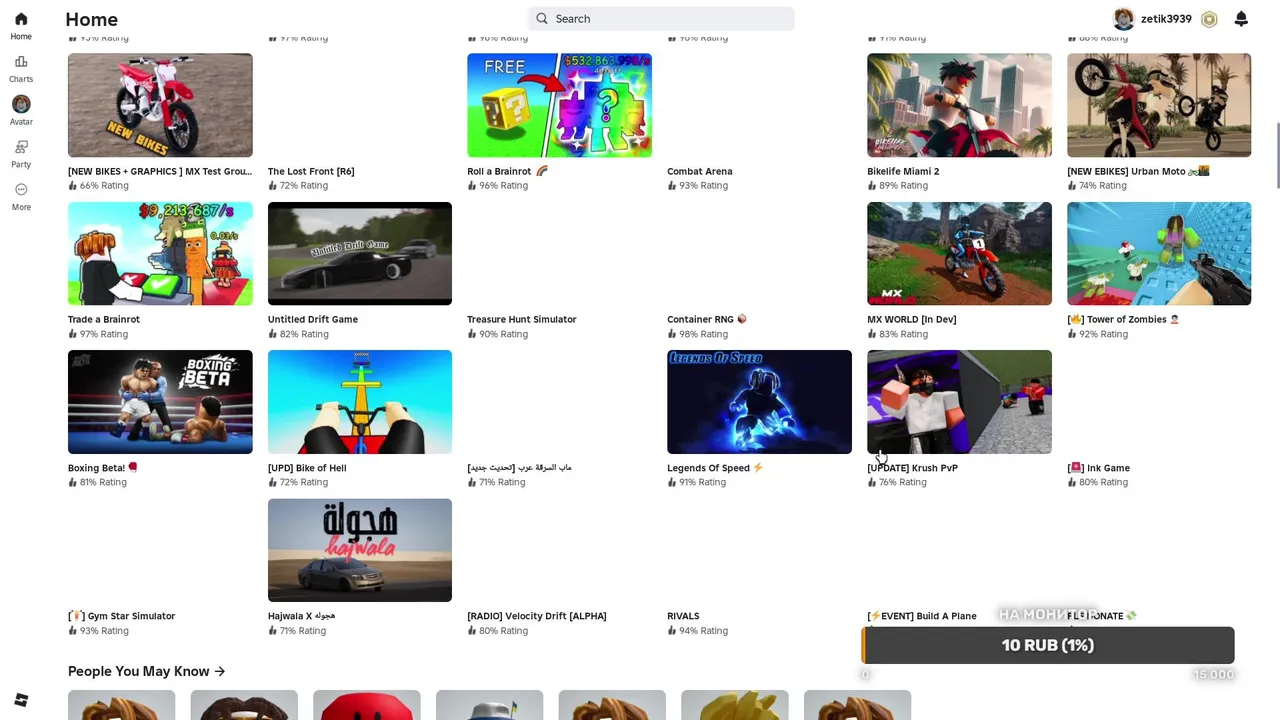1280x720 pixels.
Task: Click the Container RNG title
Action: [707, 319]
